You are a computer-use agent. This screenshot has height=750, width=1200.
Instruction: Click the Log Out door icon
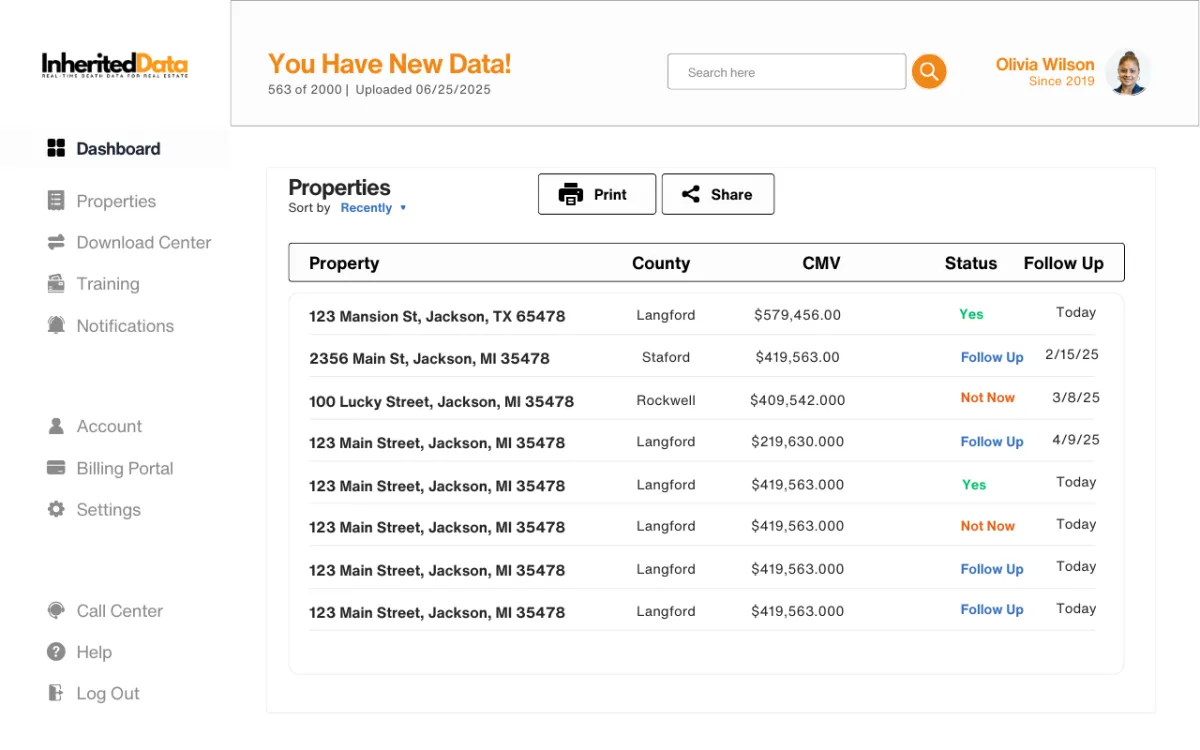pos(56,693)
